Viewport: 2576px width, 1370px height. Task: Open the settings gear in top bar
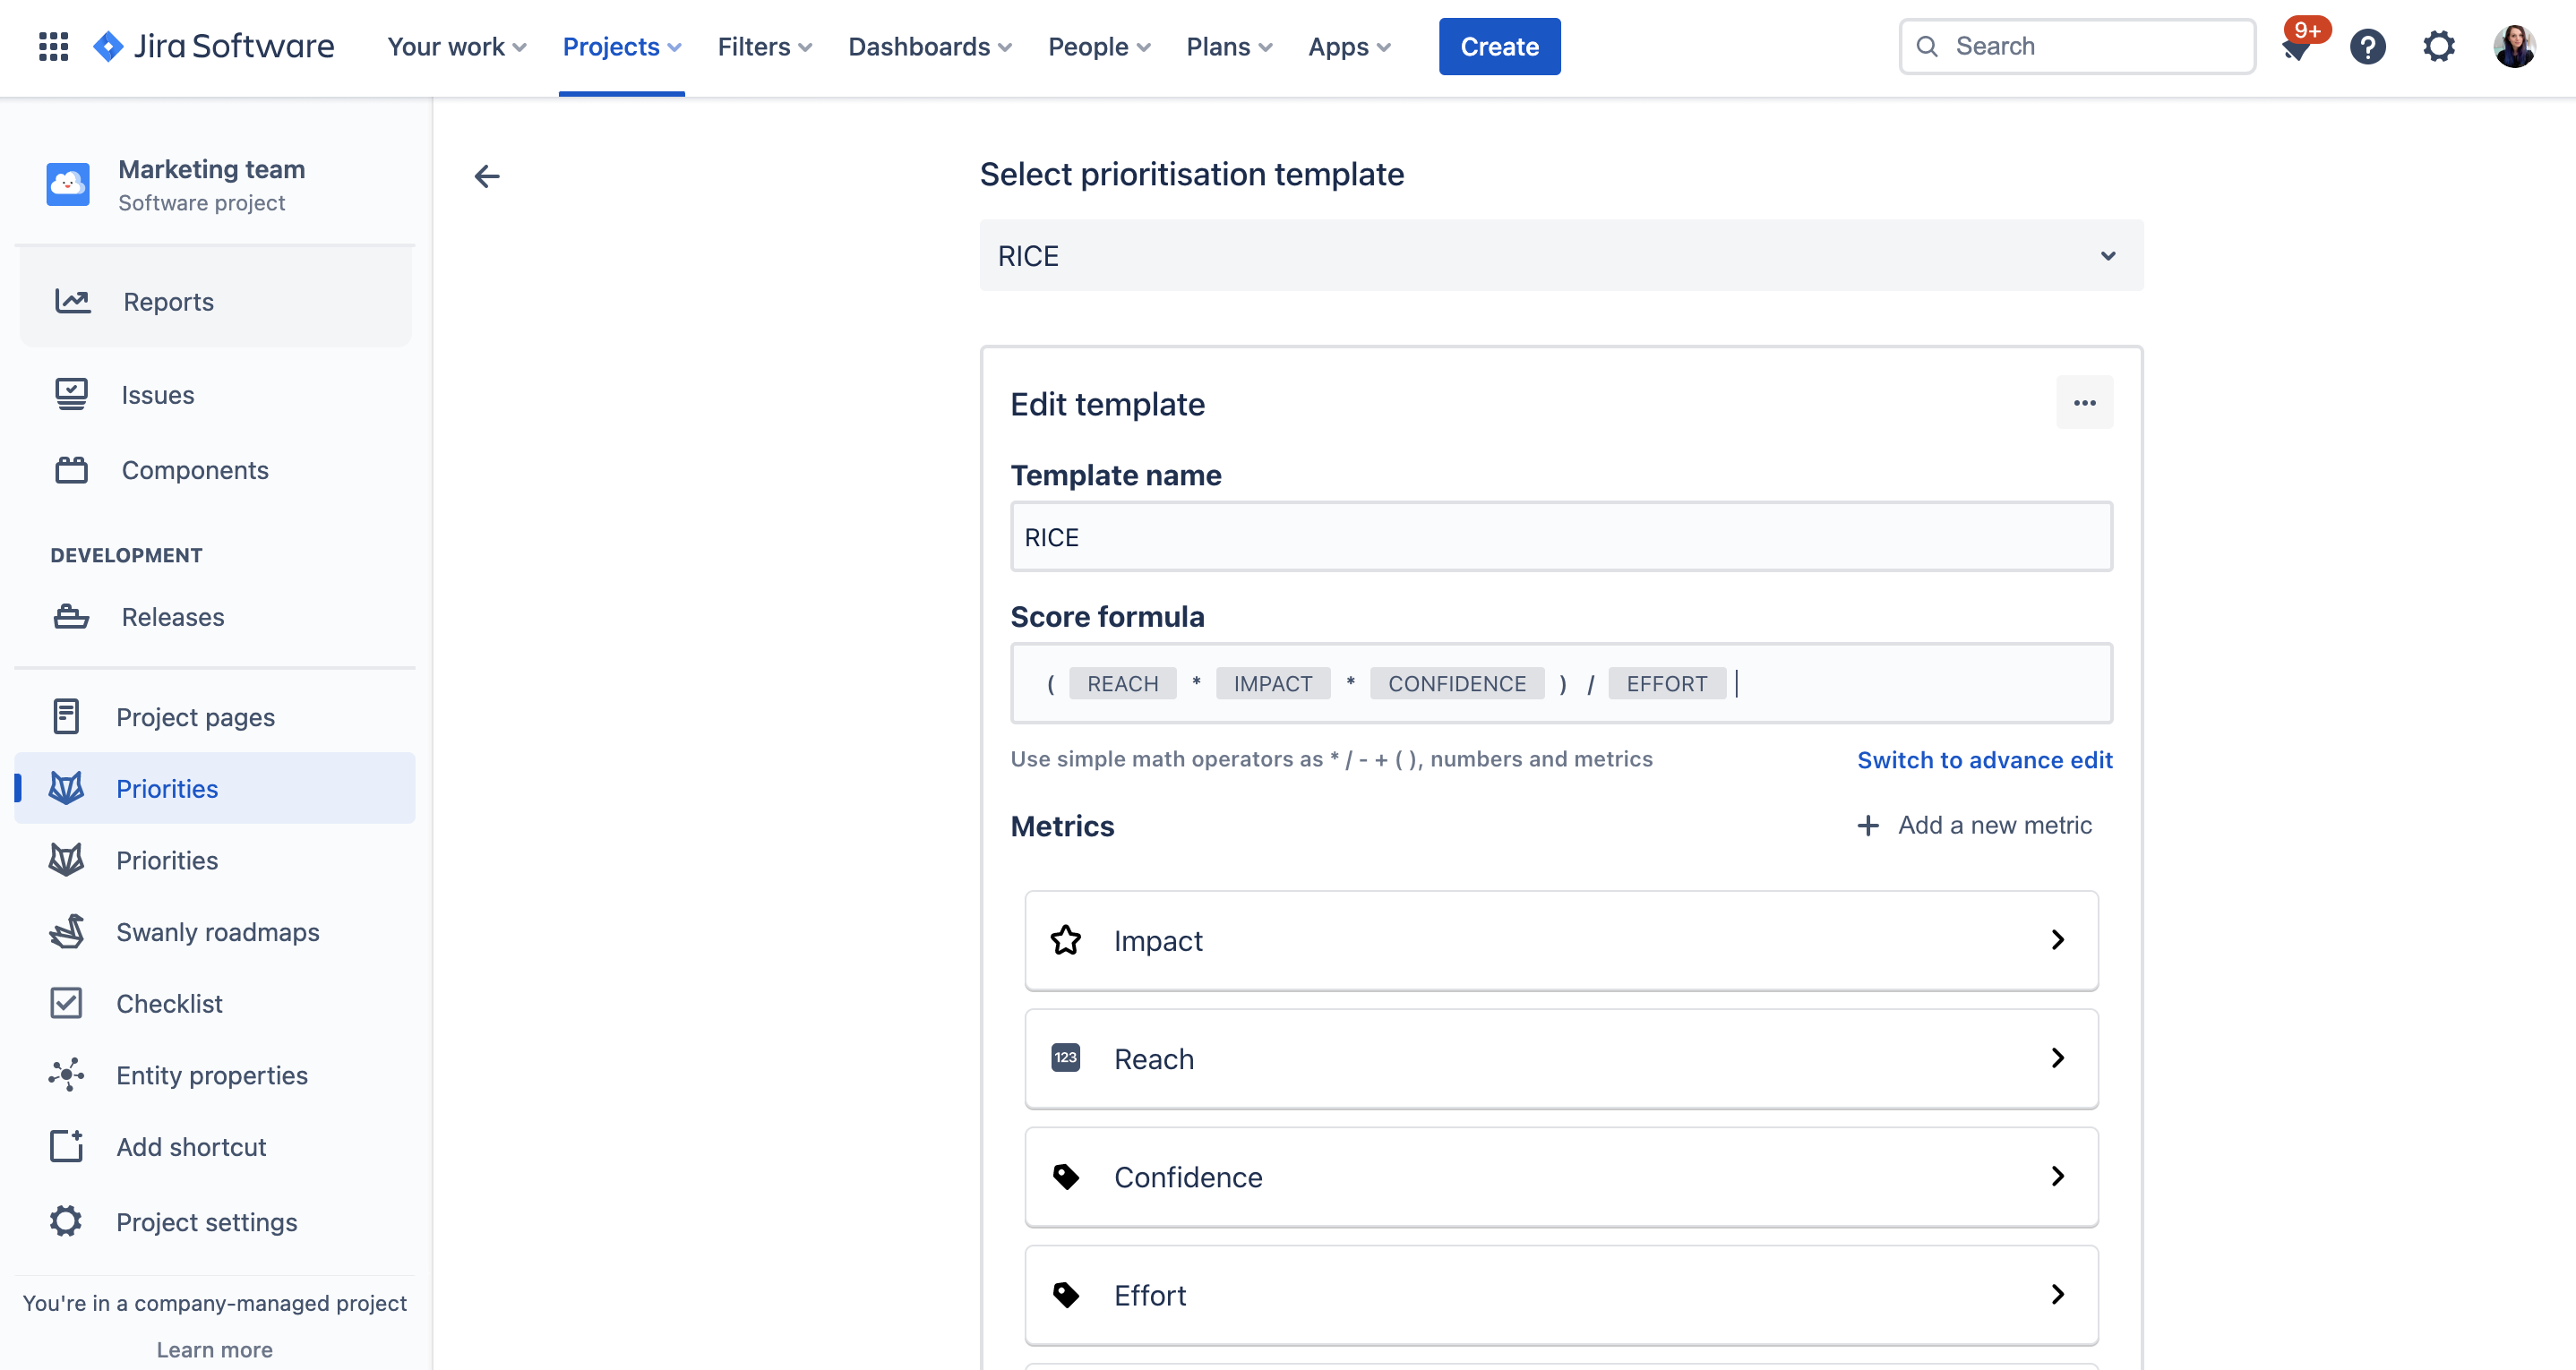2439,46
